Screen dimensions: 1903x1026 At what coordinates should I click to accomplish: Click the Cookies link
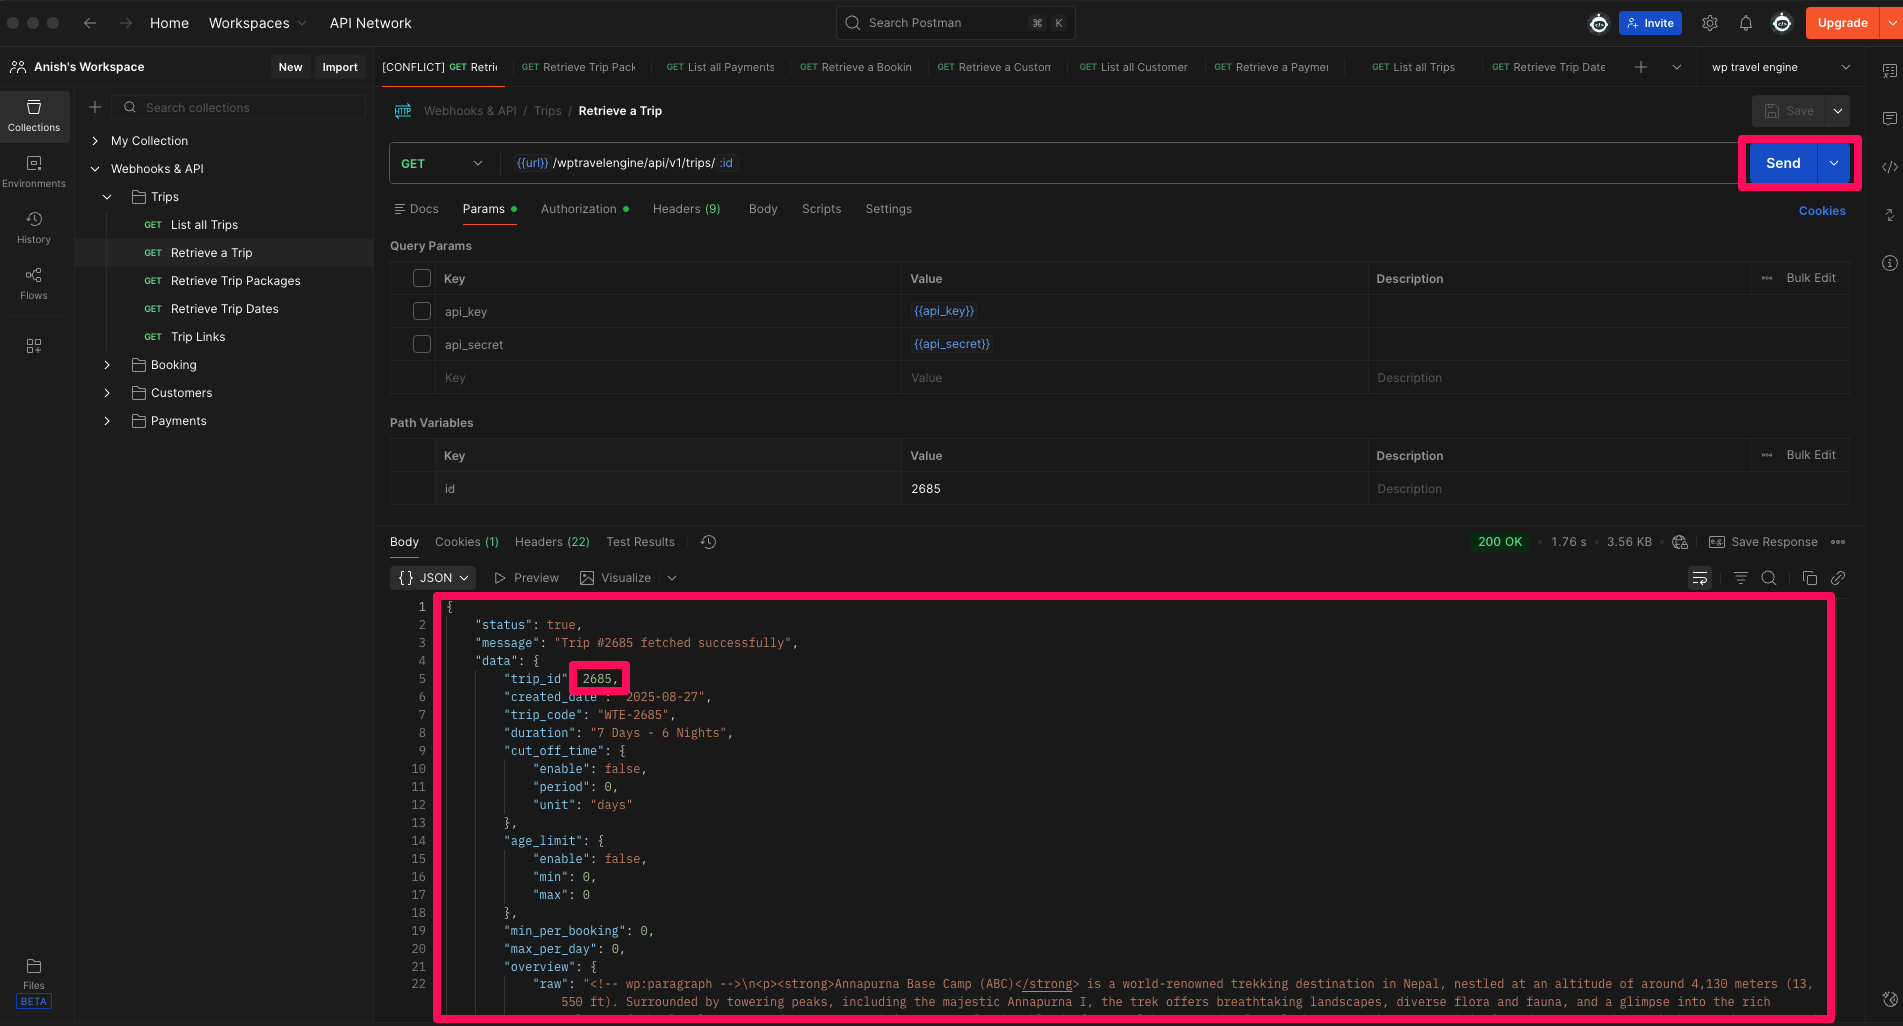pos(1821,211)
